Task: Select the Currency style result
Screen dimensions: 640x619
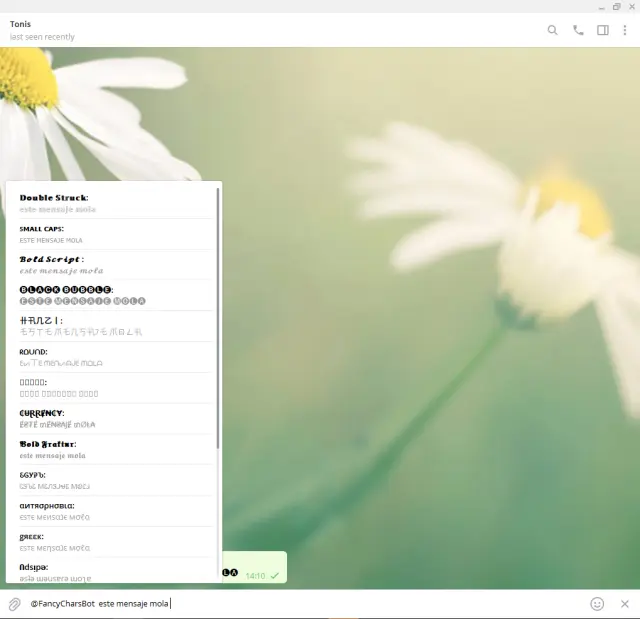Action: (110, 418)
